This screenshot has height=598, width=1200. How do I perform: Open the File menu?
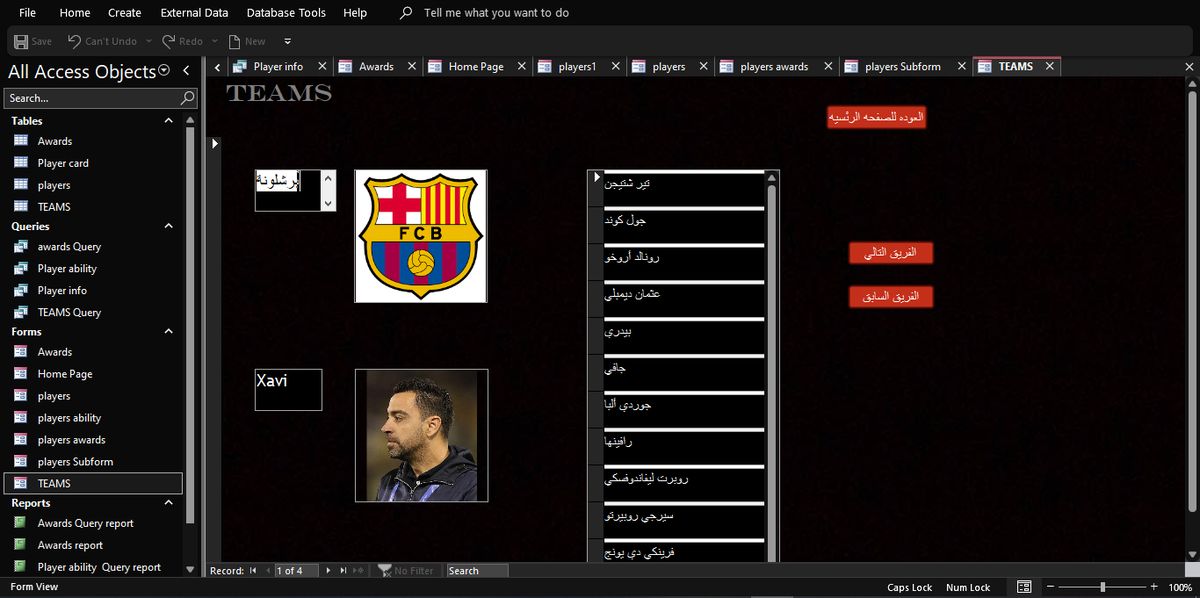point(27,13)
